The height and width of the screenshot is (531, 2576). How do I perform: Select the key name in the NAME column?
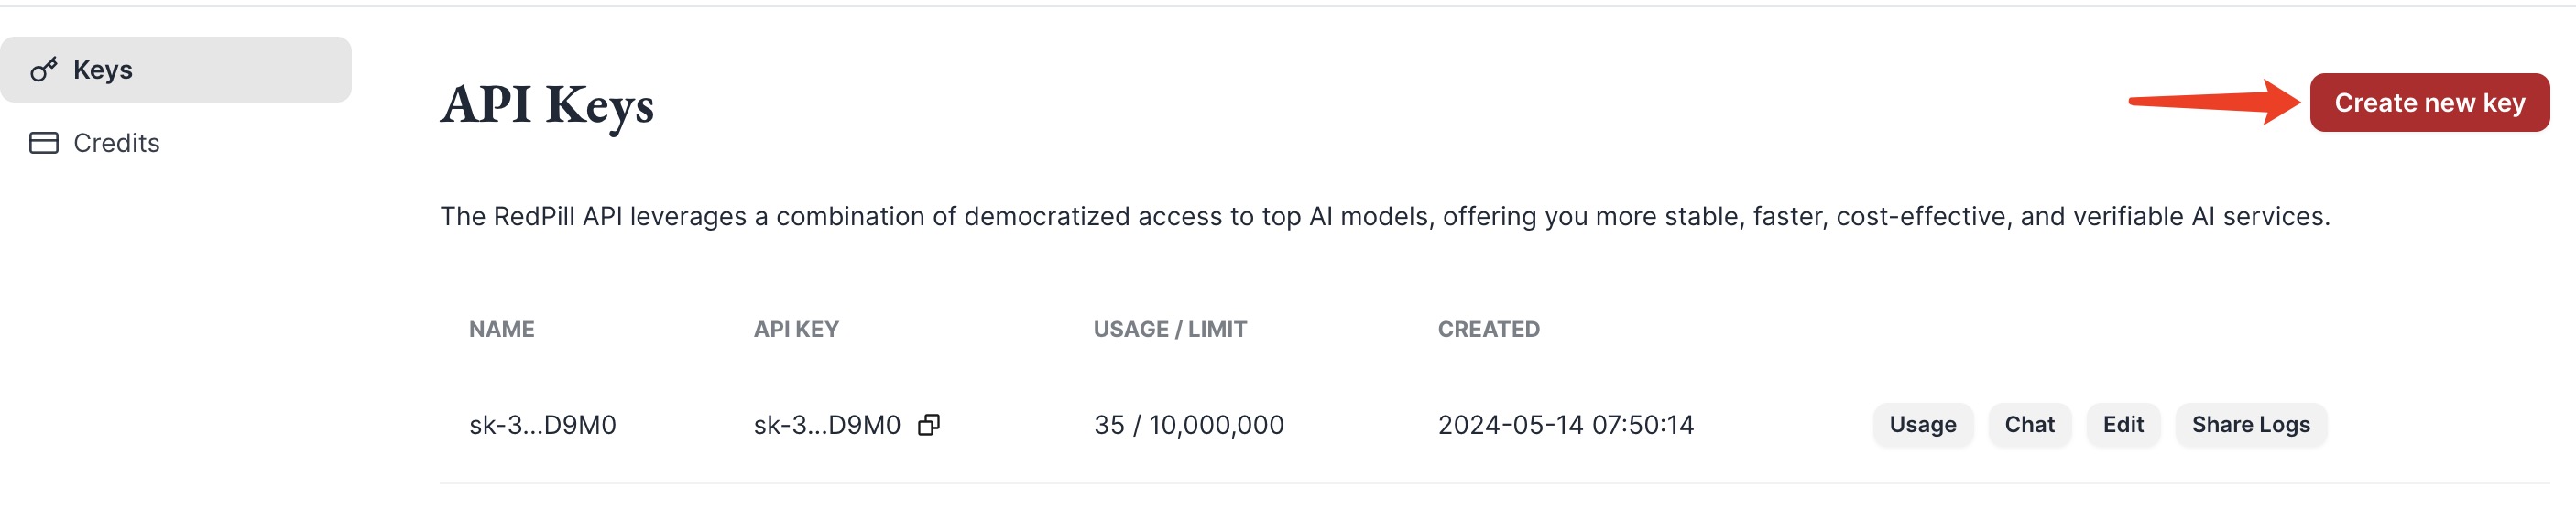tap(543, 425)
